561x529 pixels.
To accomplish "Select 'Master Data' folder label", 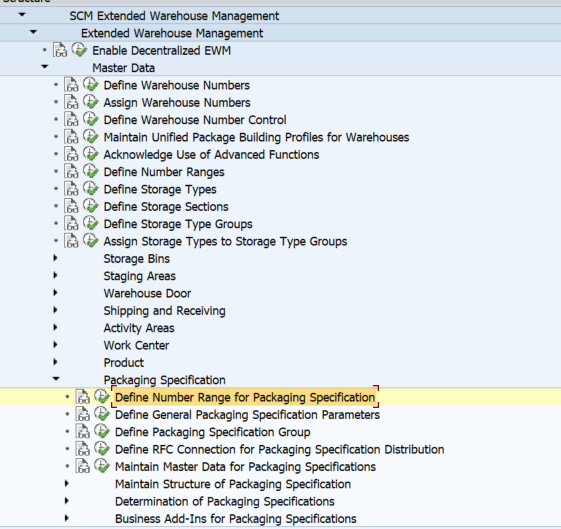I will click(123, 68).
